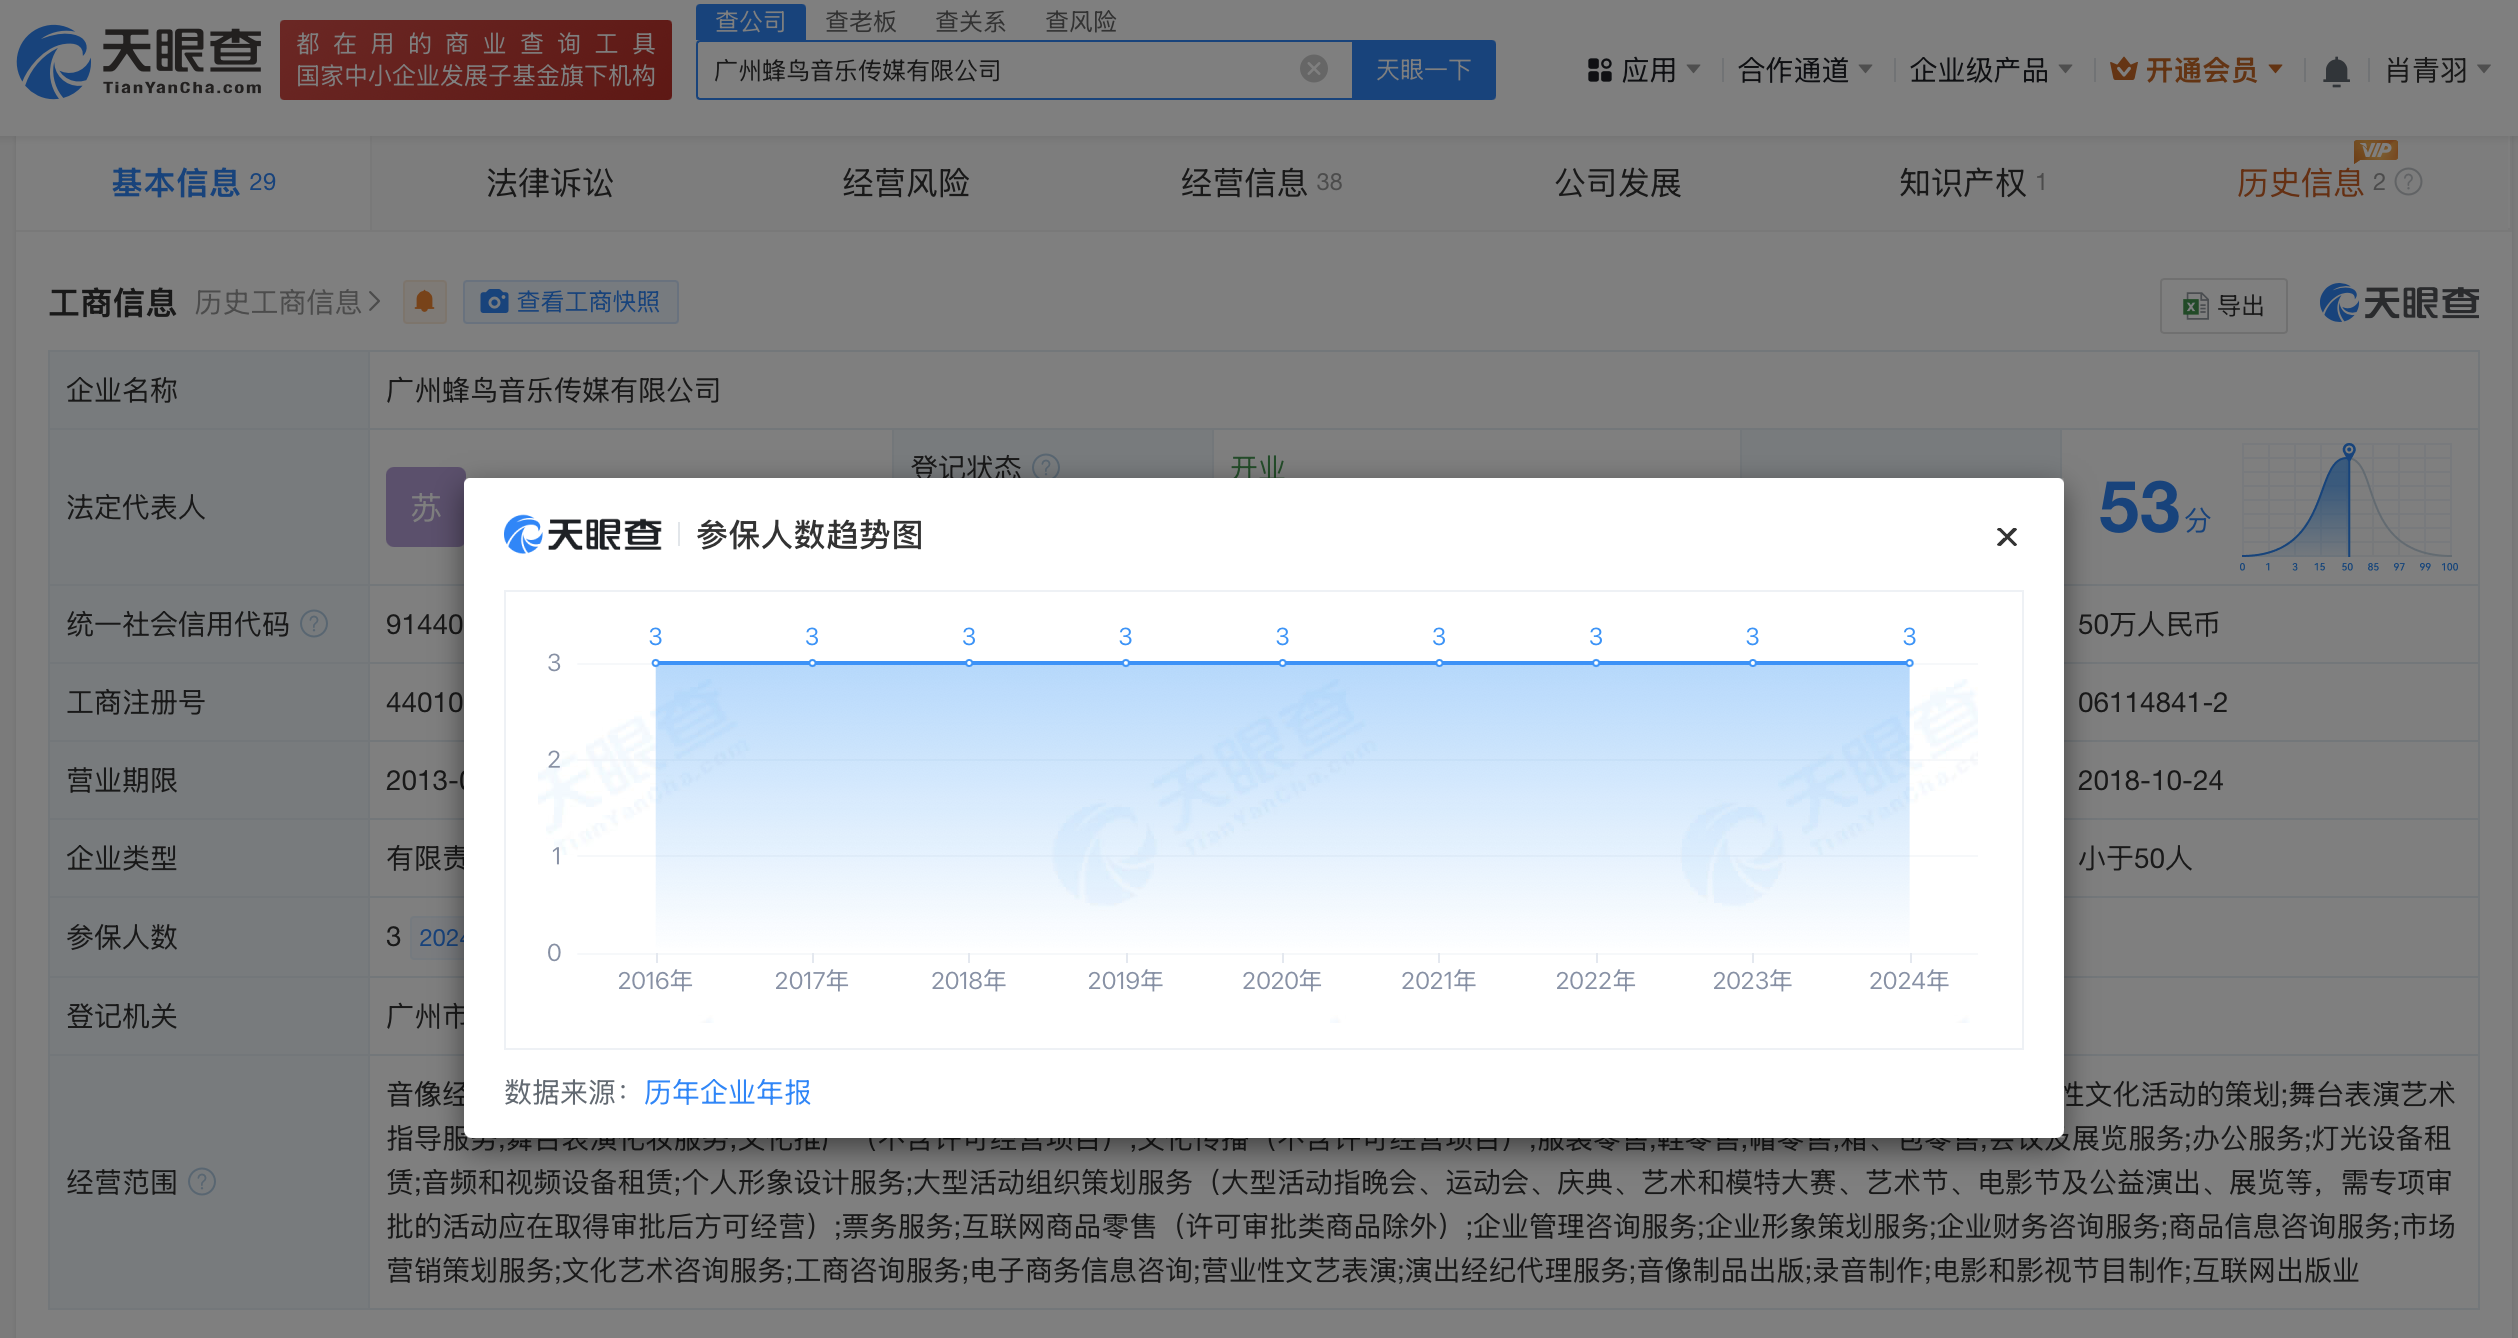
Task: Switch to the 查关系 search tab
Action: (970, 21)
